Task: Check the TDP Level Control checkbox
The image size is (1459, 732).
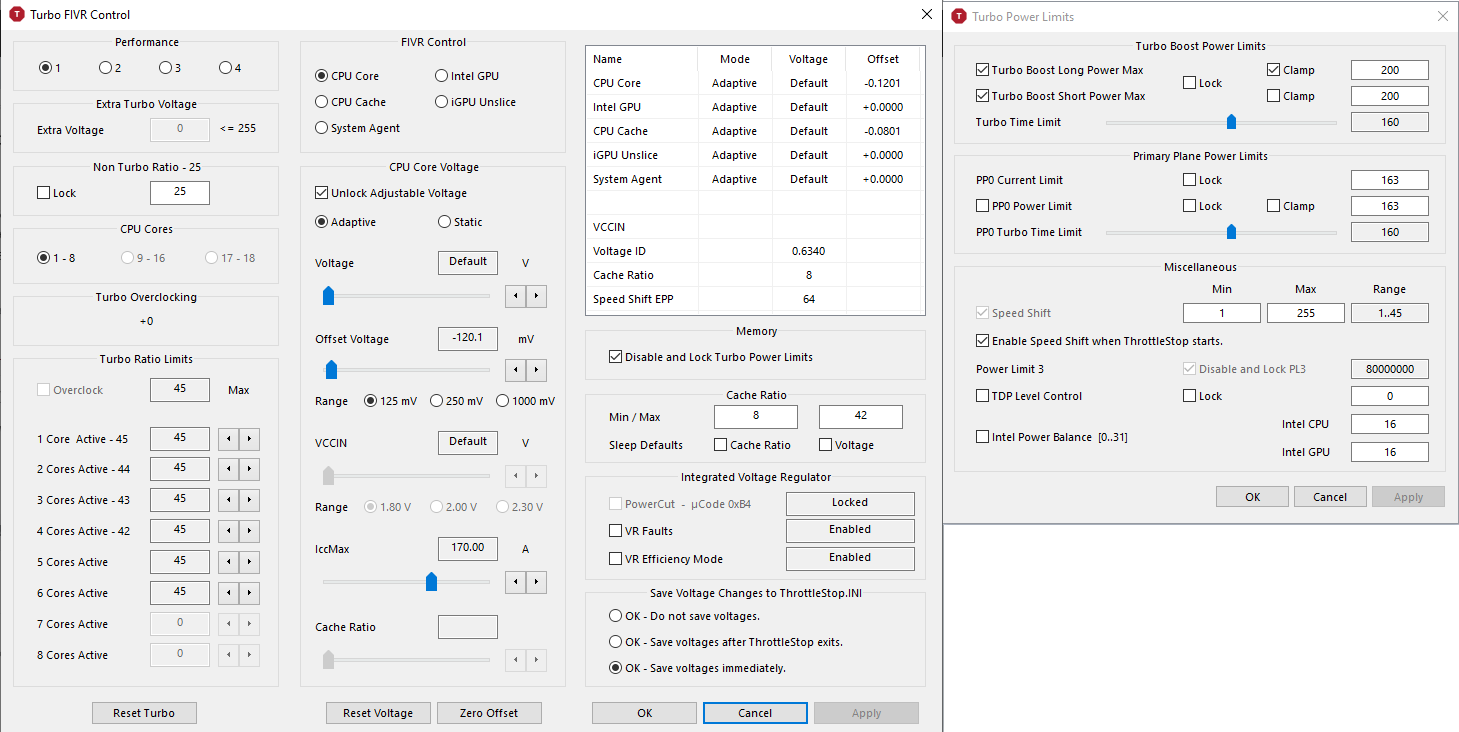Action: click(x=982, y=396)
